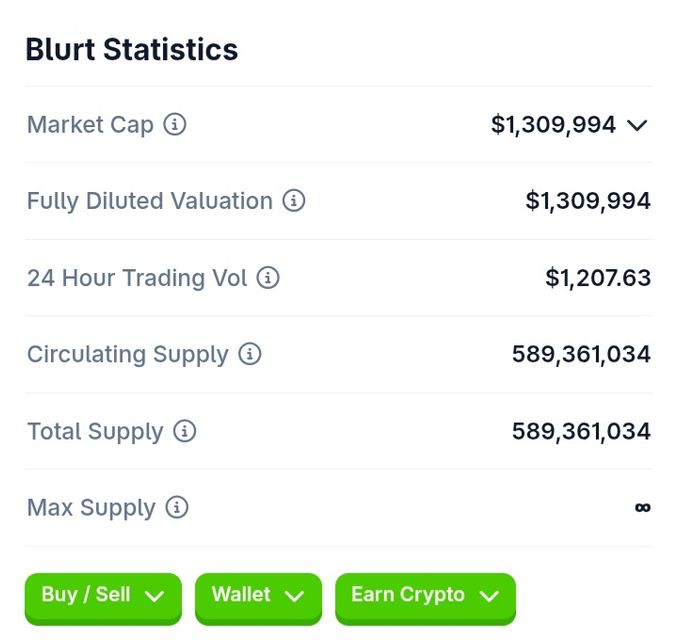Viewport: 678px width, 640px height.
Task: Expand the Market Cap value chevron
Action: pos(637,125)
